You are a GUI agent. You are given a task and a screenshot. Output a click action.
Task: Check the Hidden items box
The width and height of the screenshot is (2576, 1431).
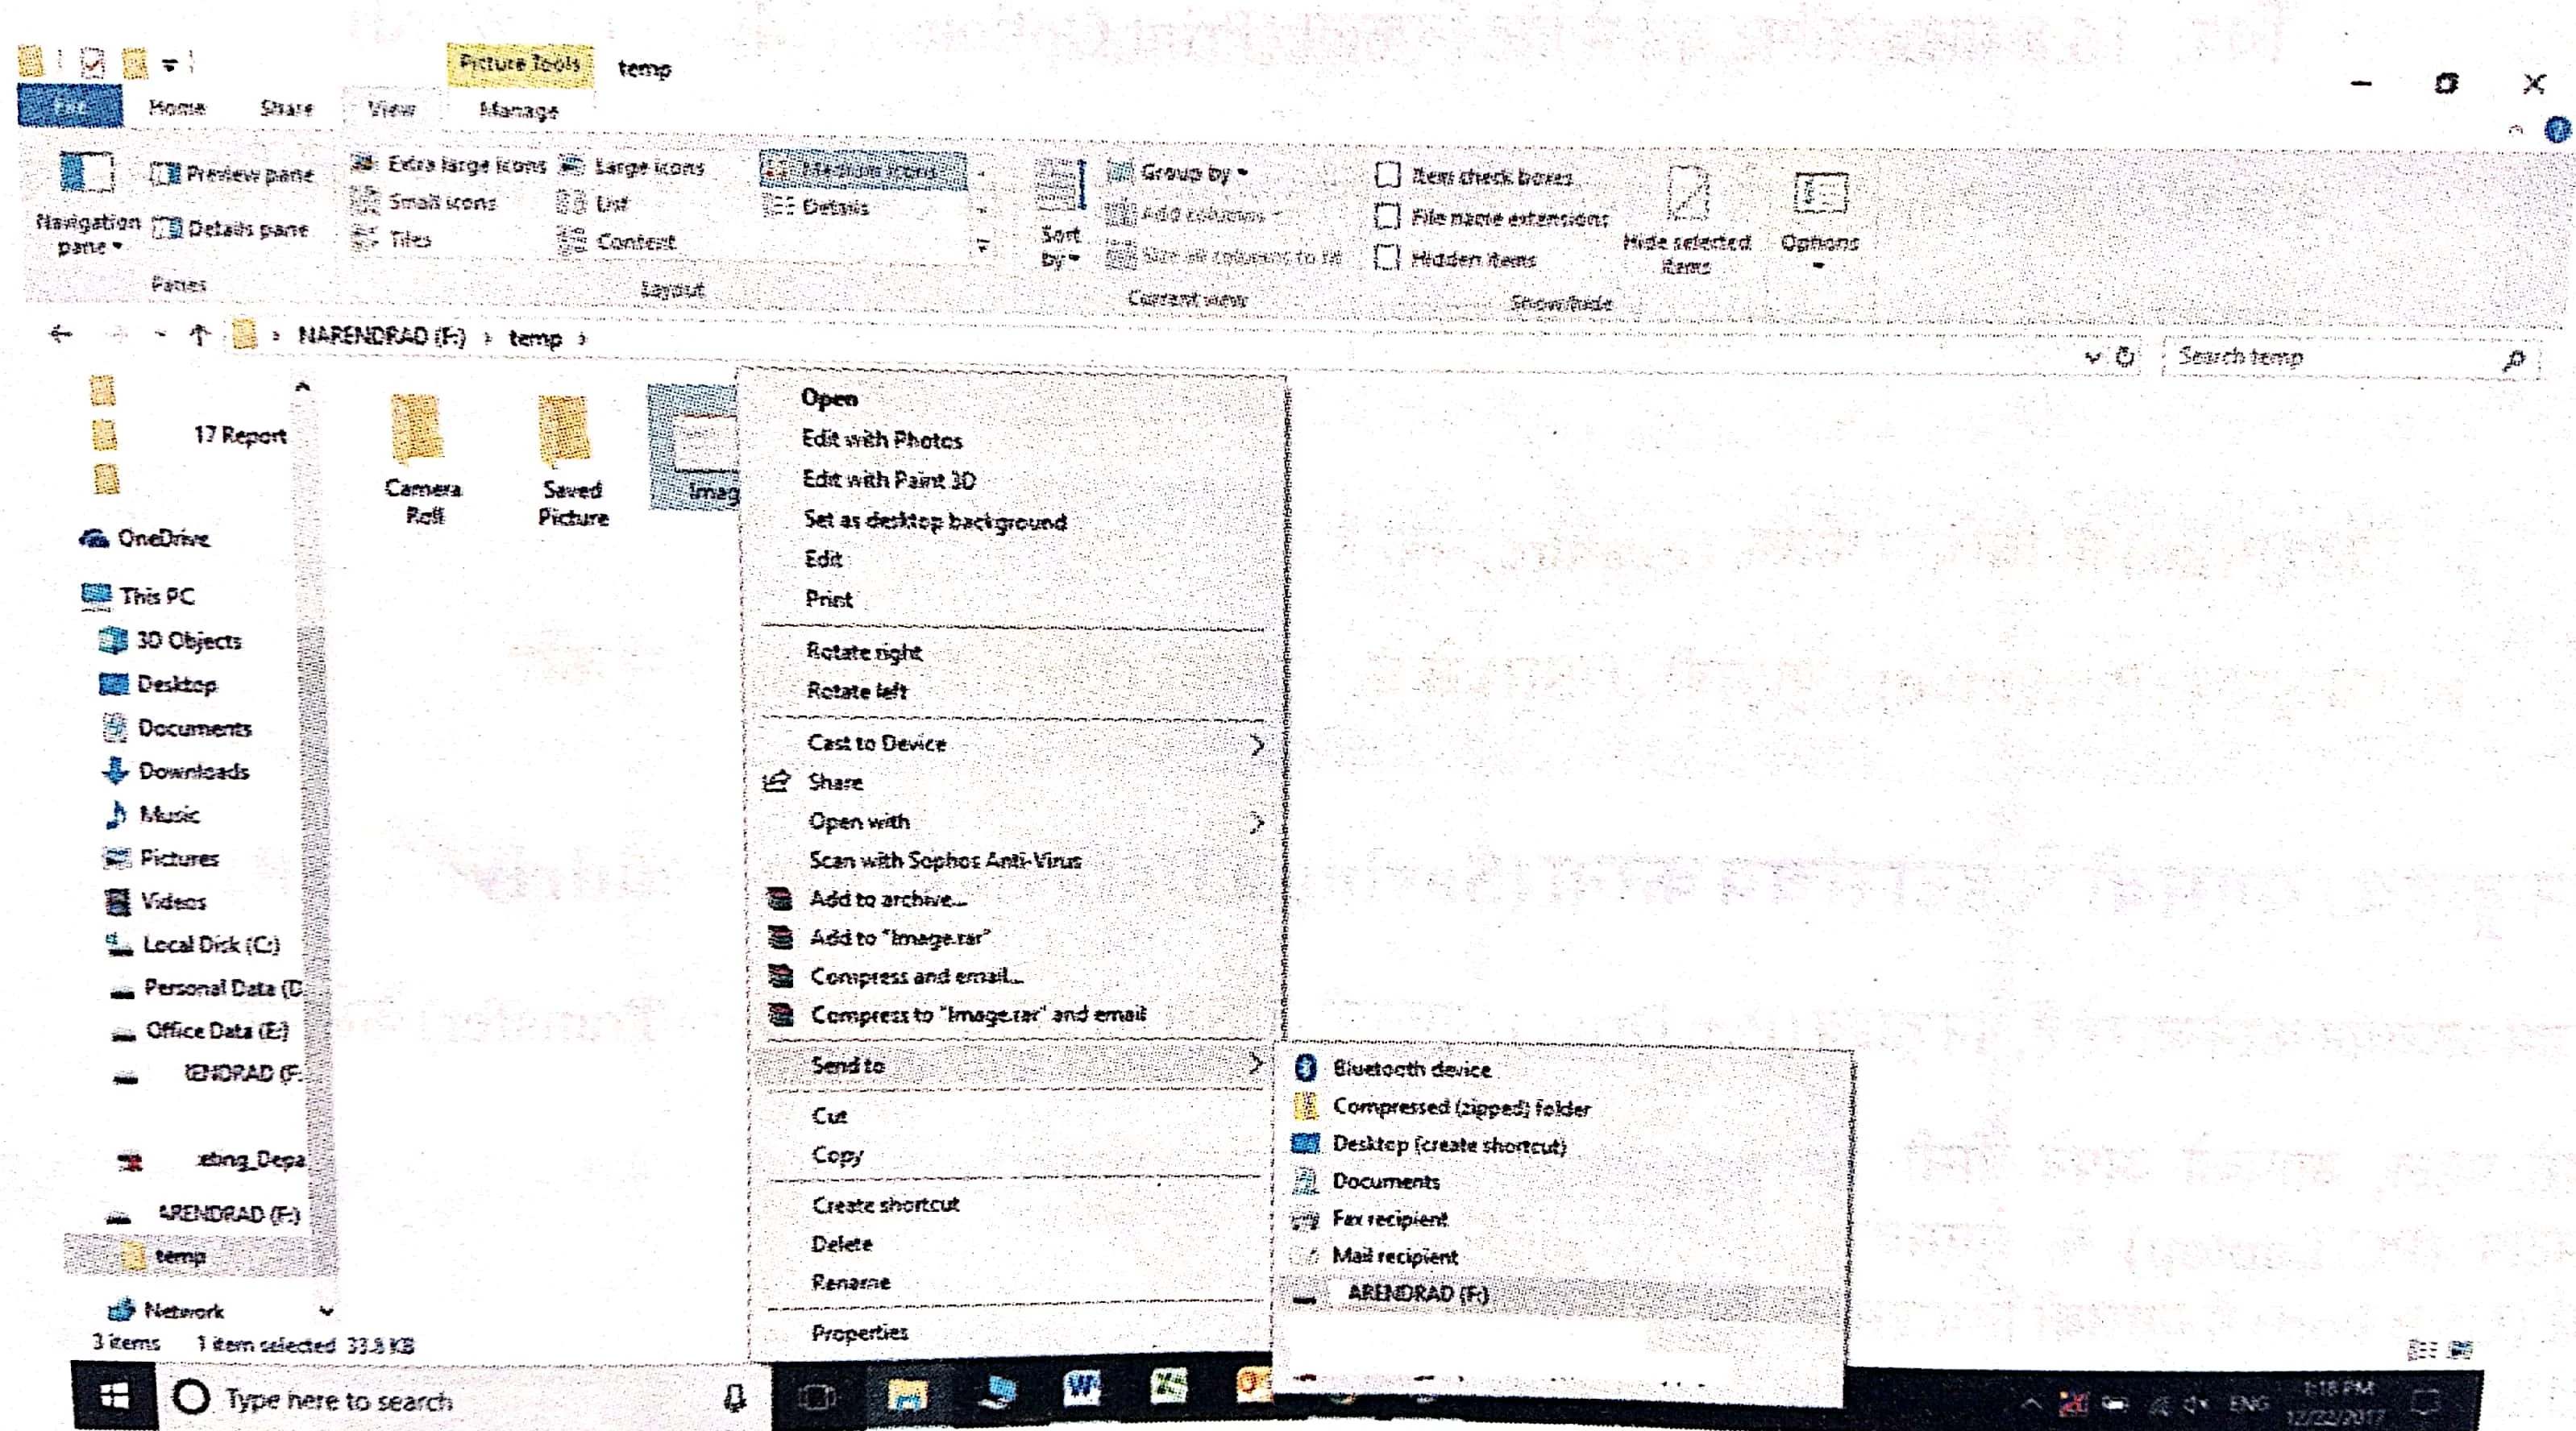coord(1387,259)
